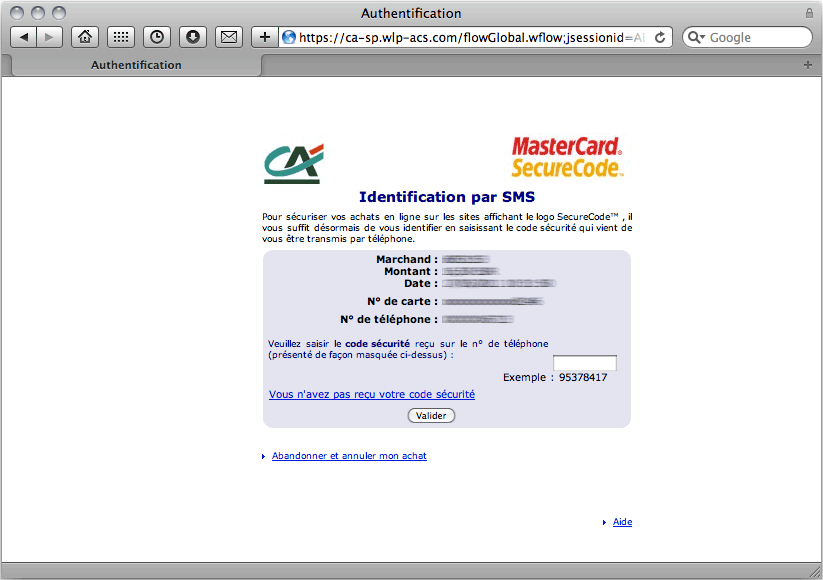Go forward with the right arrow button
Image resolution: width=823 pixels, height=580 pixels.
[x=49, y=37]
